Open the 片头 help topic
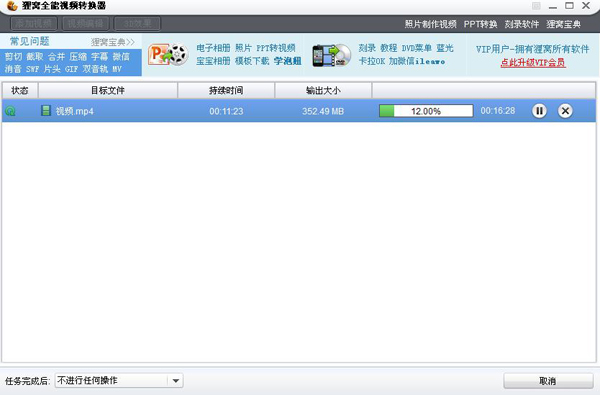The image size is (600, 395). tap(52, 69)
